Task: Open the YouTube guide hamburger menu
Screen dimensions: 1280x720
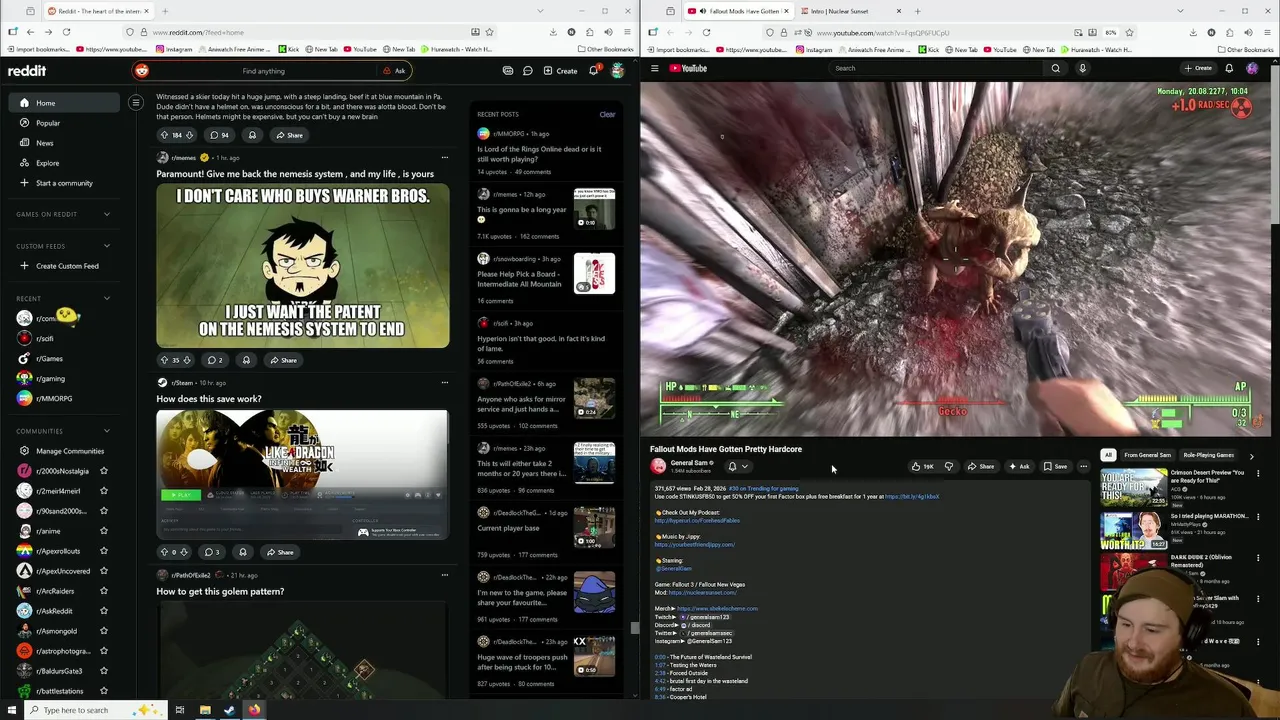Action: point(655,68)
